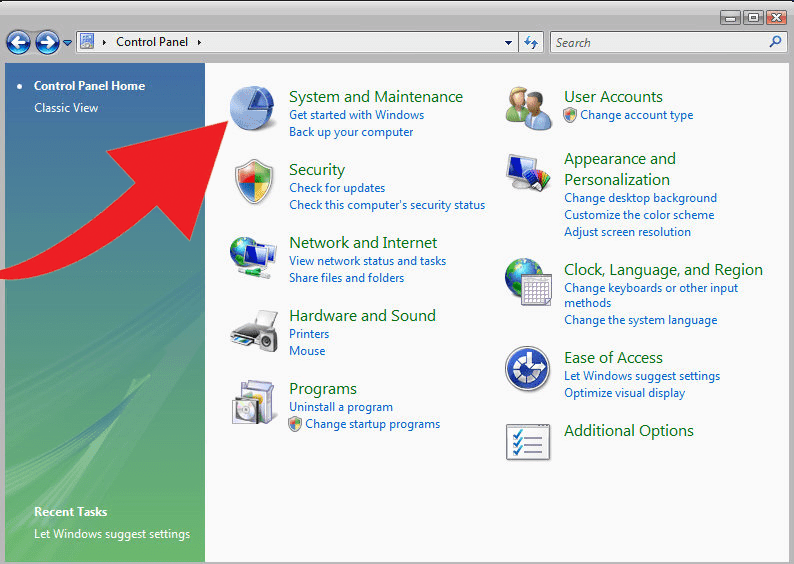
Task: Click Customize the color scheme
Action: point(639,215)
